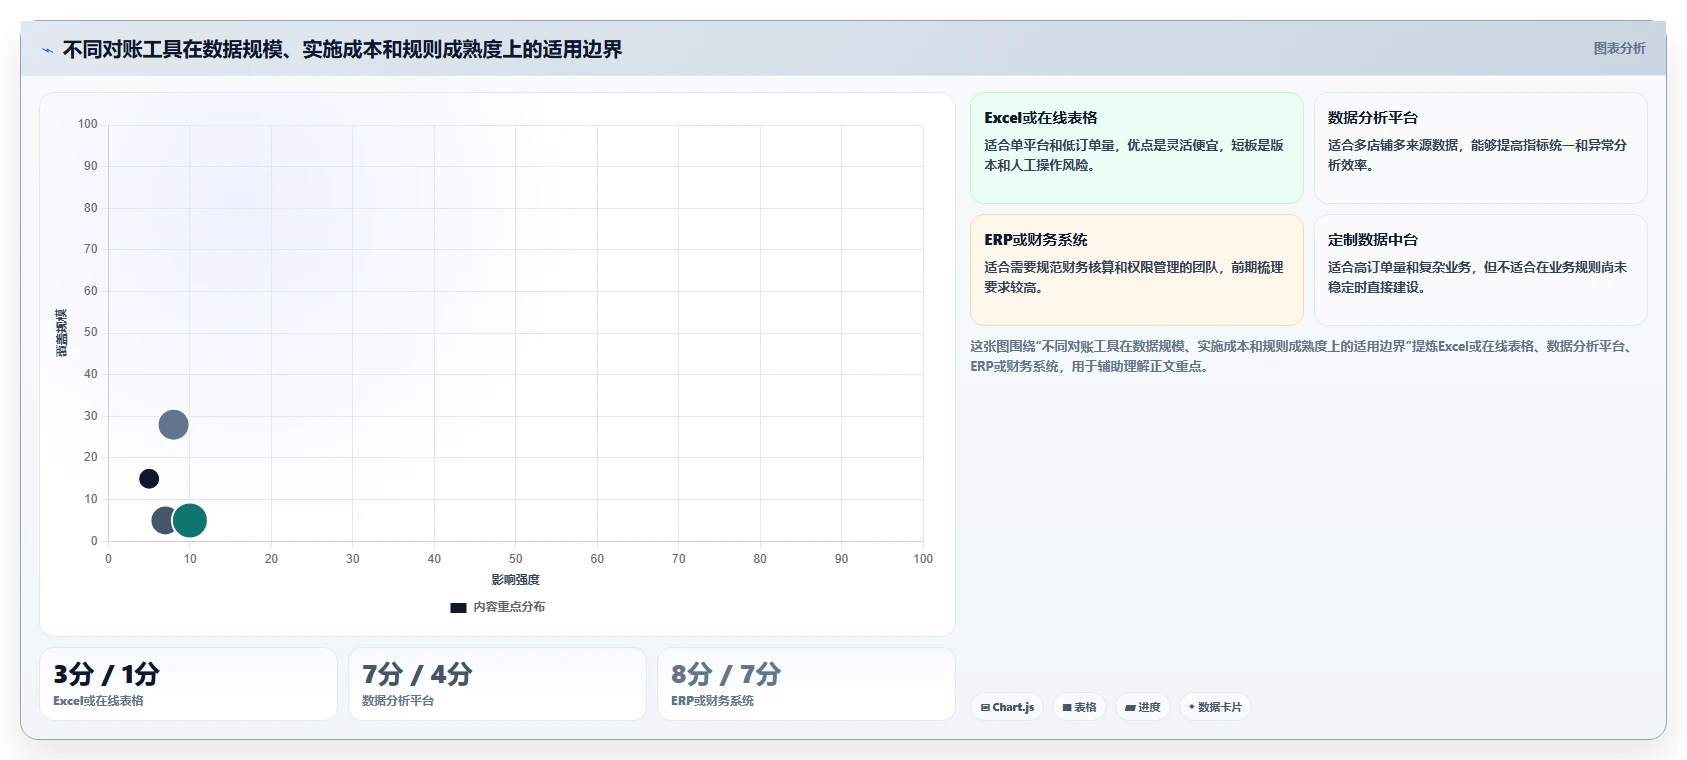Viewport: 1687px width, 760px height.
Task: Open the 7分 / 4分 stat card
Action: coord(497,684)
